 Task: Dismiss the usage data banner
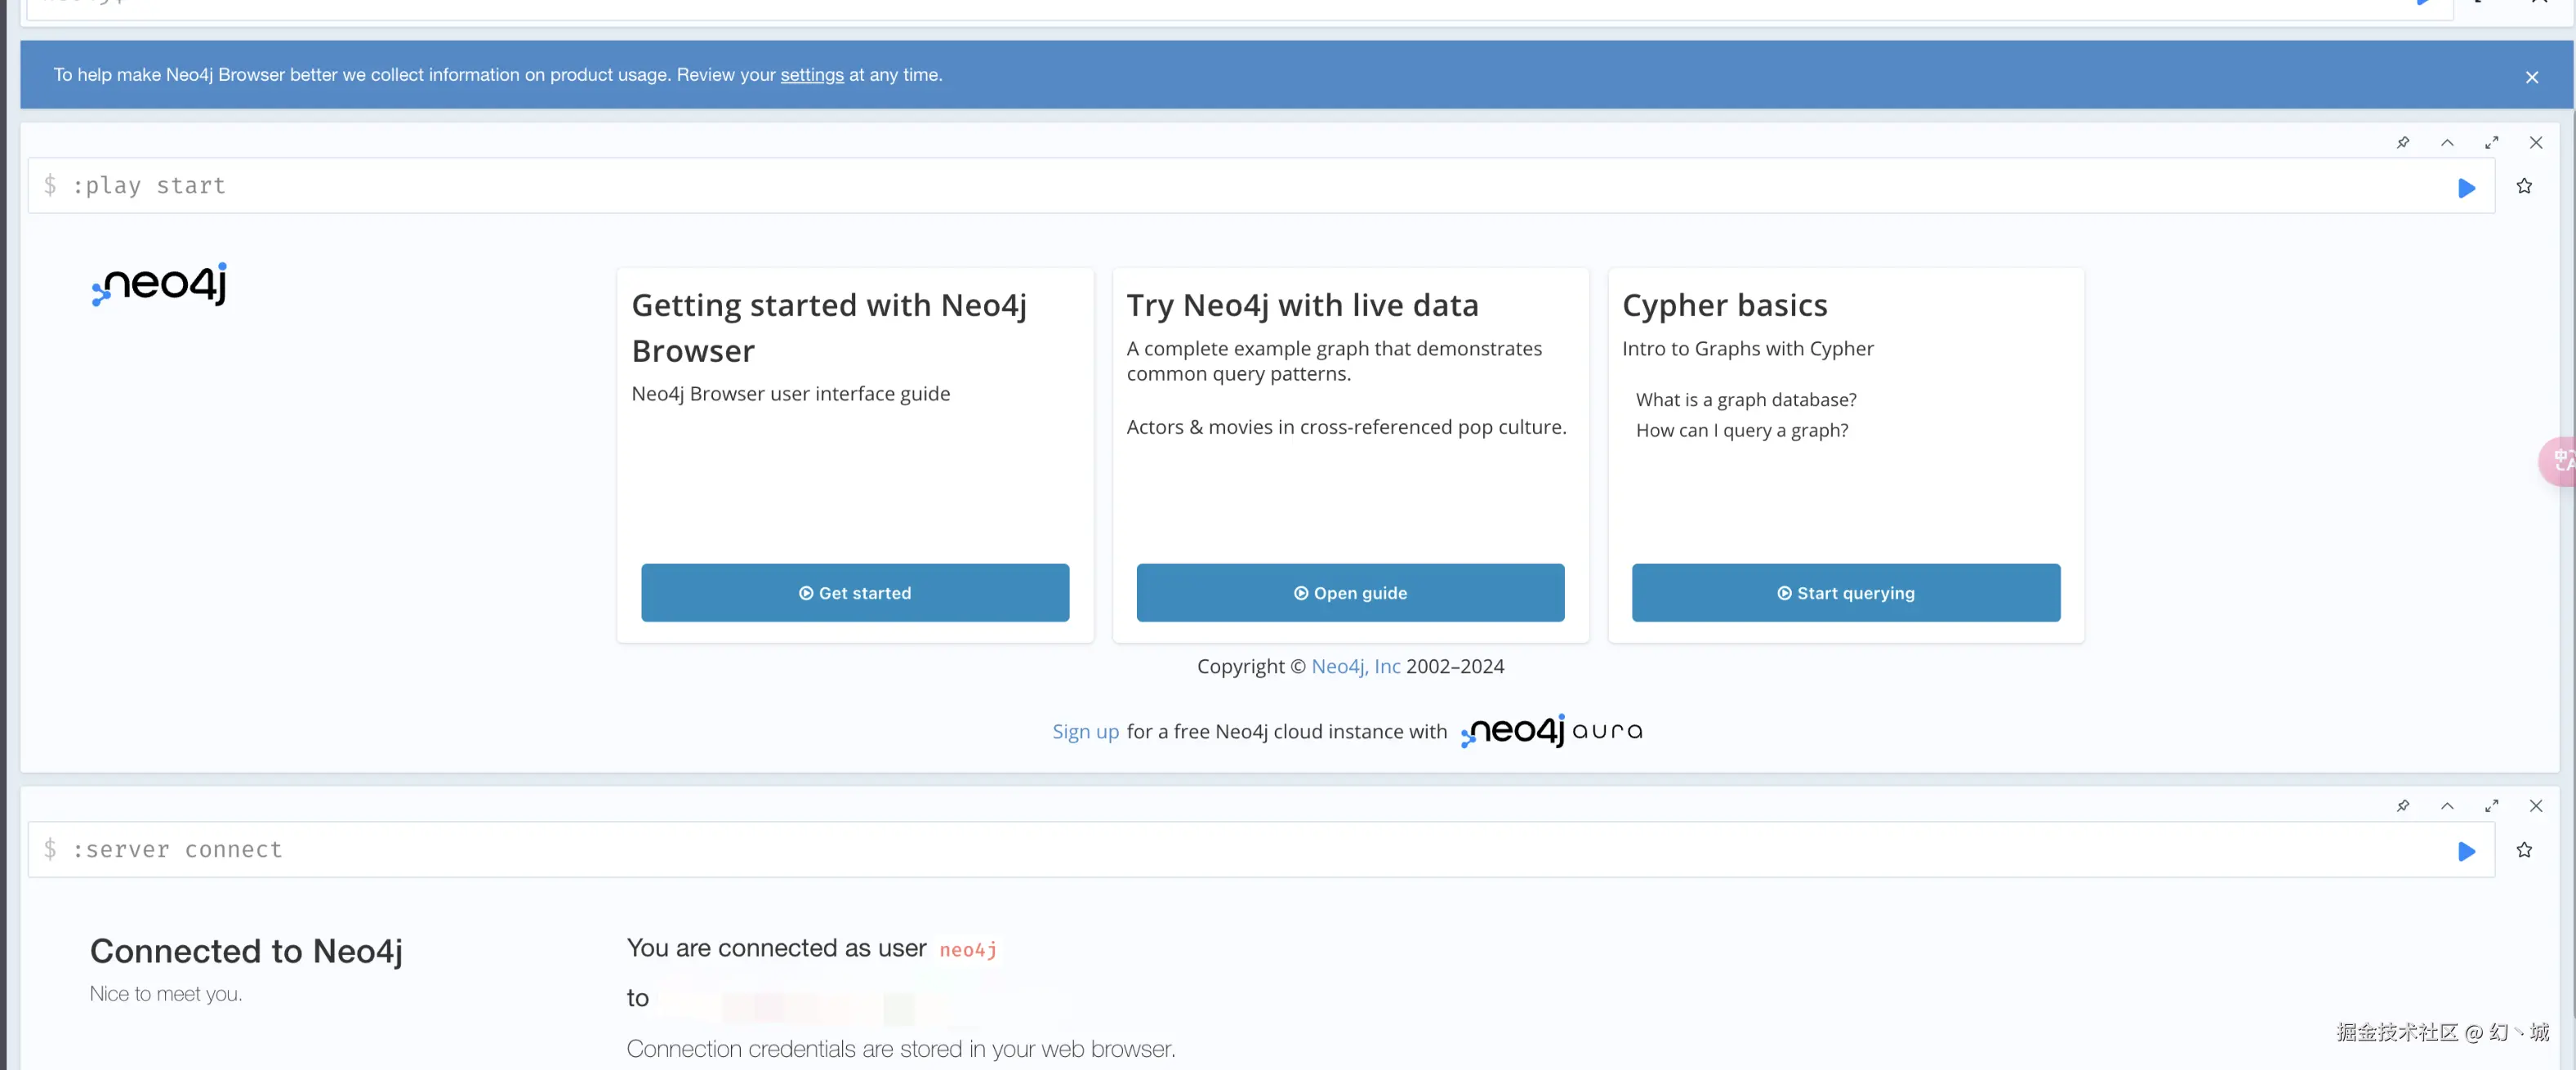(x=2531, y=77)
